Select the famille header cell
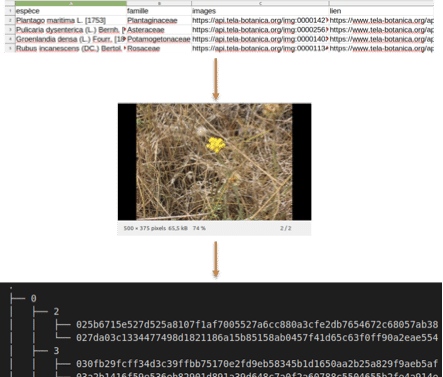The height and width of the screenshot is (377, 443). click(159, 11)
